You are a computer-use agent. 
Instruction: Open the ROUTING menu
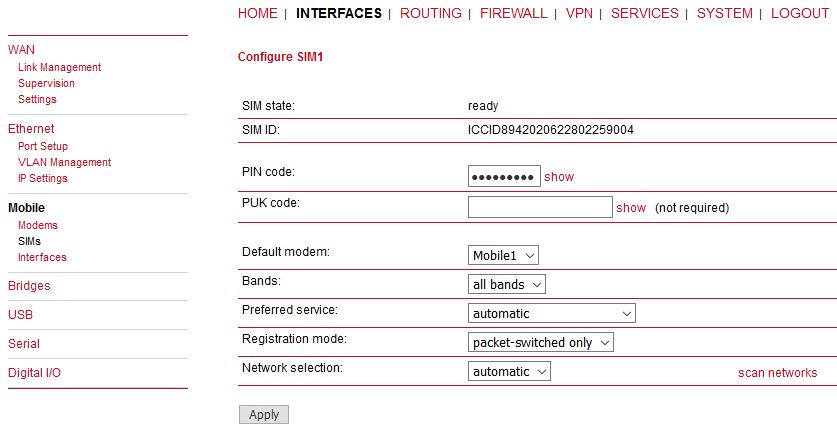pos(431,13)
